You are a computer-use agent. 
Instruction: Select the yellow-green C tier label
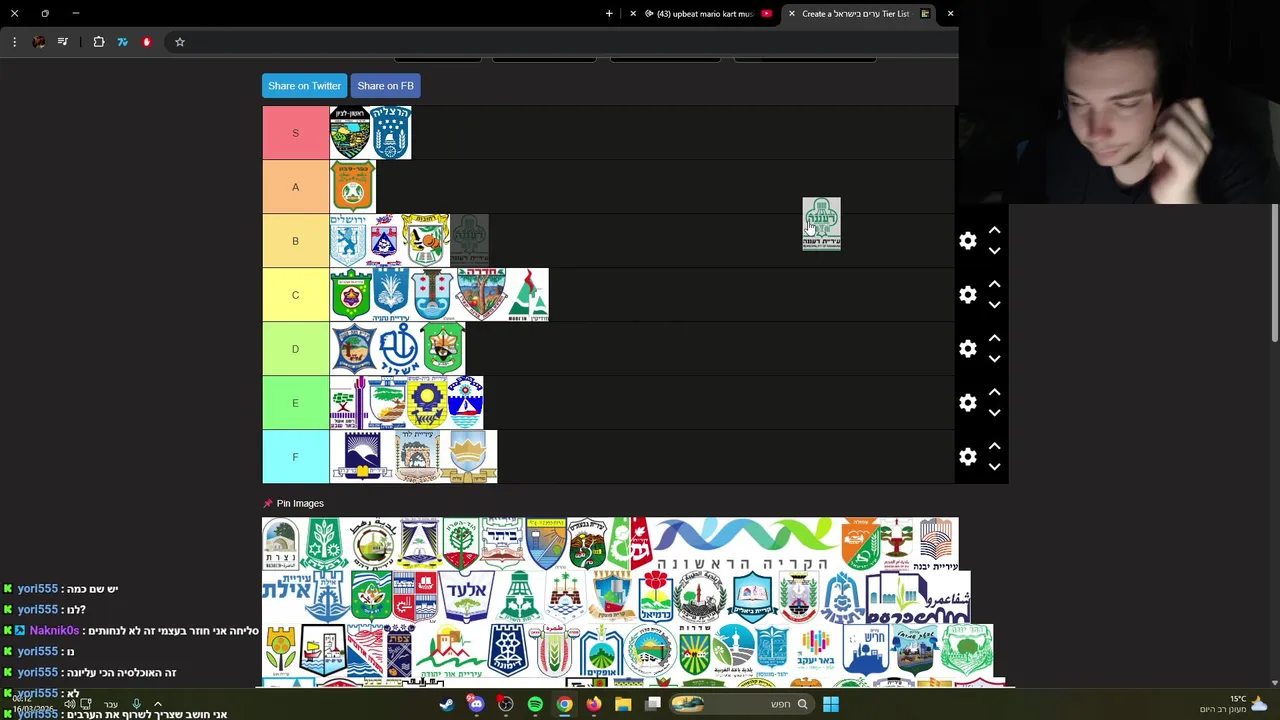pyautogui.click(x=295, y=295)
